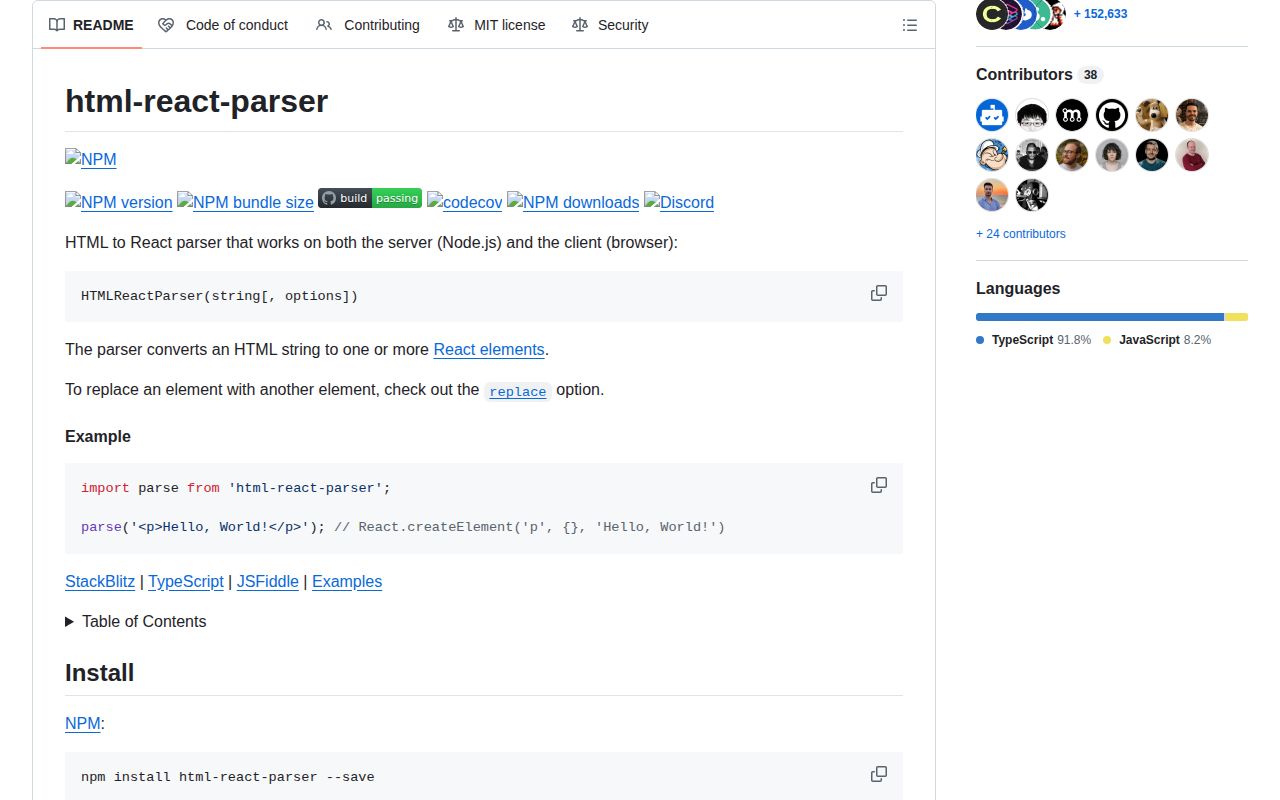Viewport: 1280px width, 800px height.
Task: Open the bearded man in beige shirt avatar
Action: pyautogui.click(x=1192, y=115)
